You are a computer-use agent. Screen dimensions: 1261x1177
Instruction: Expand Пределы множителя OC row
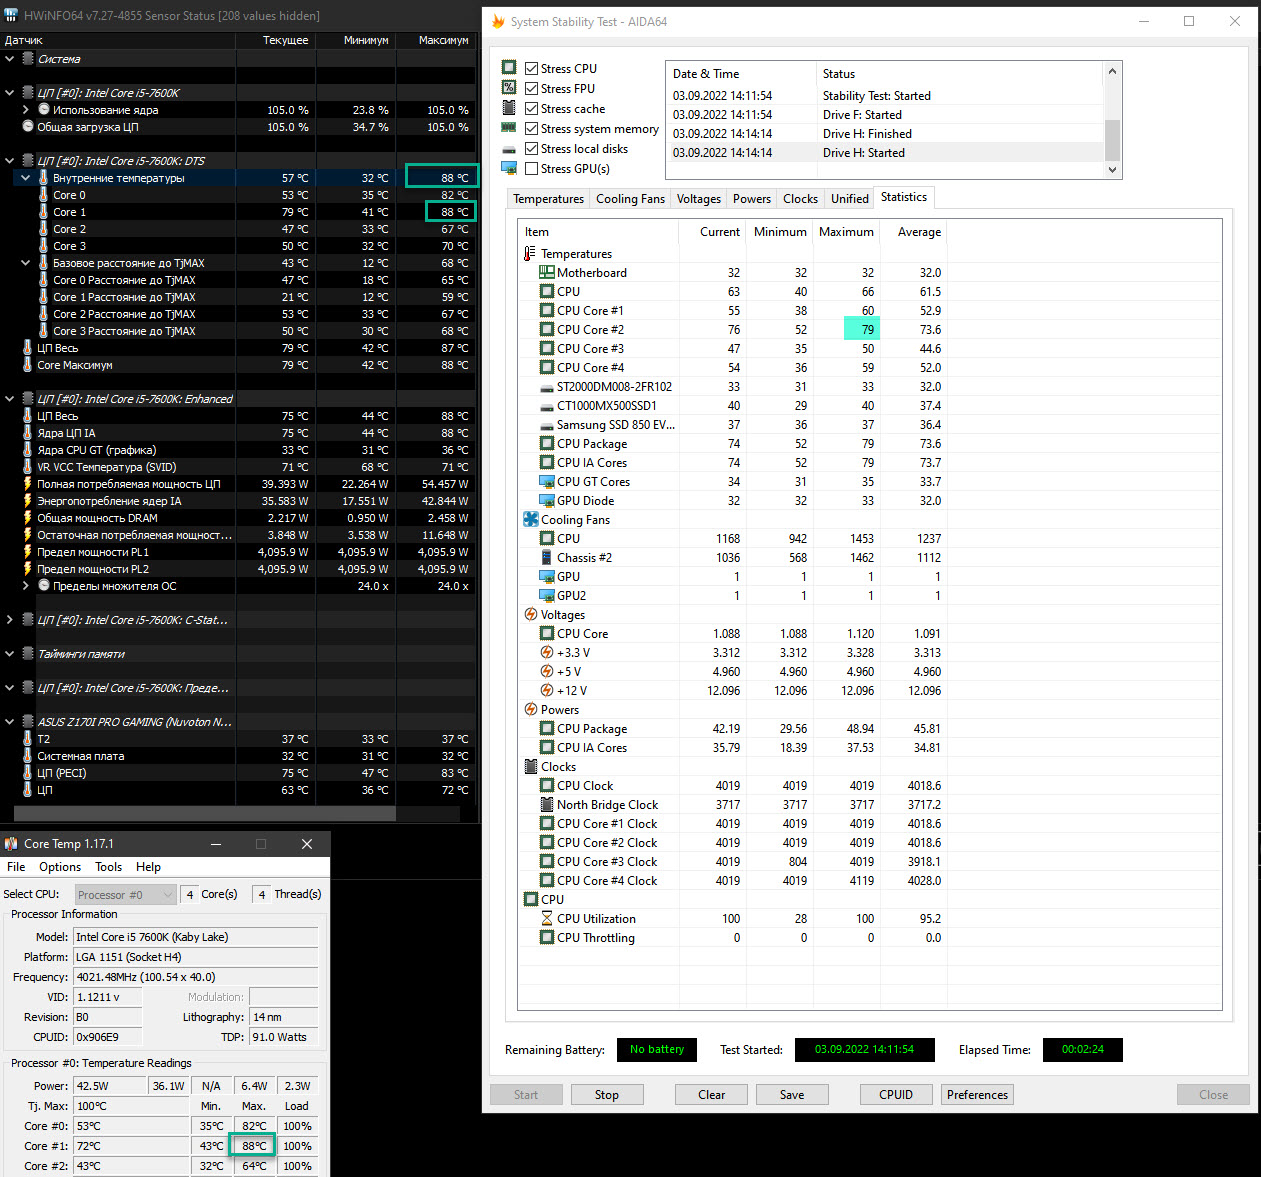point(26,586)
